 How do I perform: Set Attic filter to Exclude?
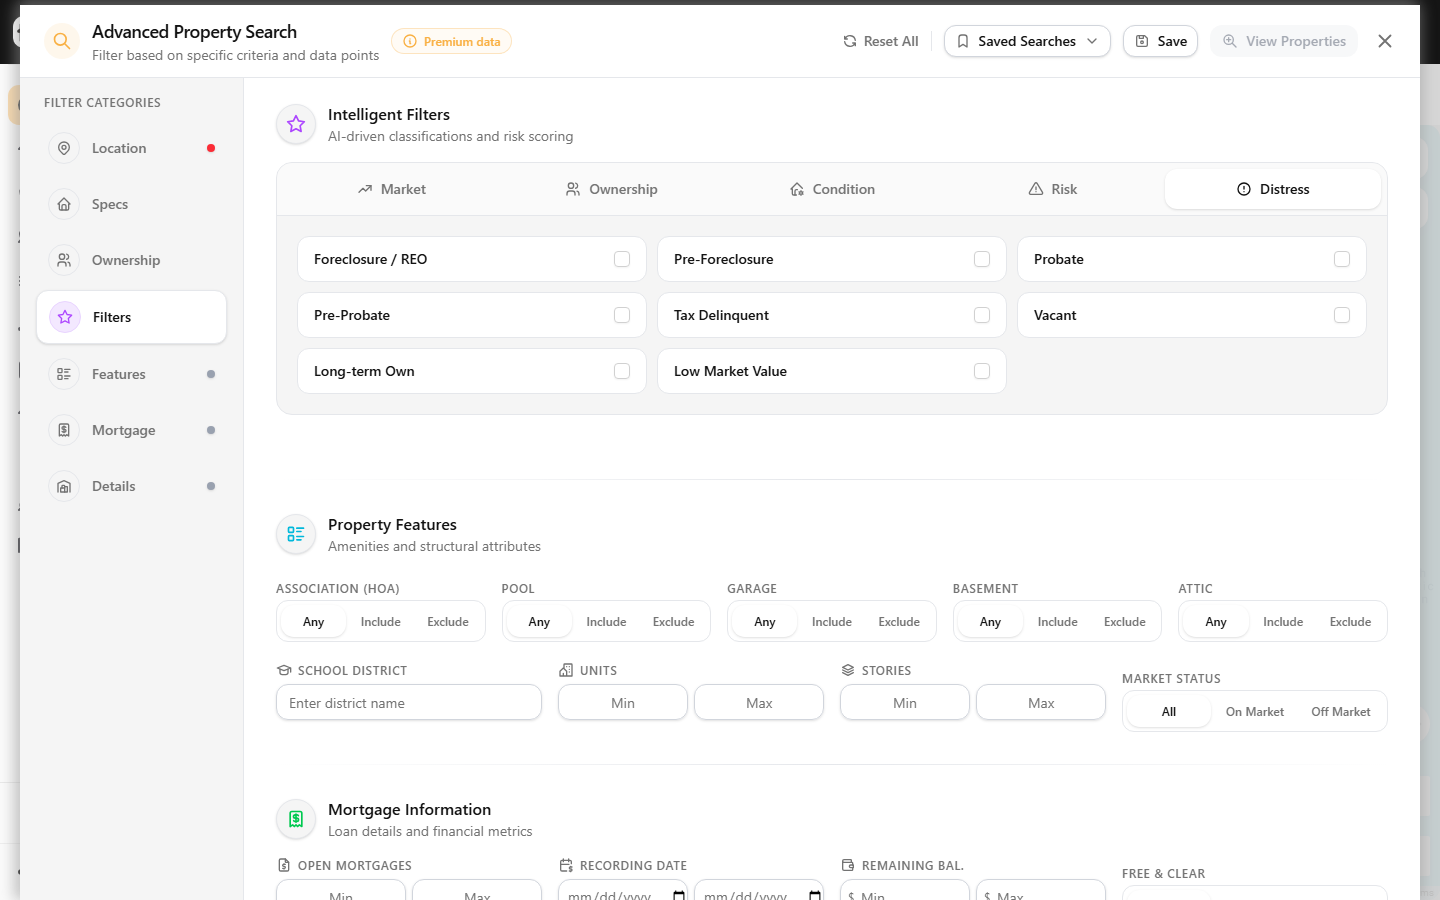click(1350, 622)
